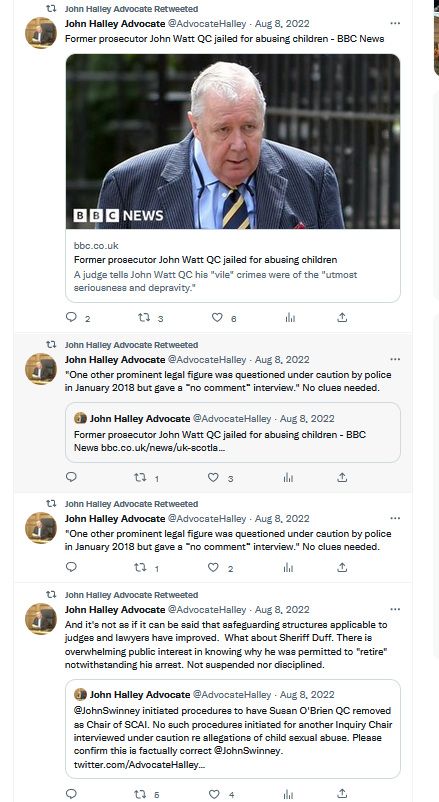The height and width of the screenshot is (802, 439).
Task: Like the first tweet with 6 likes
Action: point(217,318)
